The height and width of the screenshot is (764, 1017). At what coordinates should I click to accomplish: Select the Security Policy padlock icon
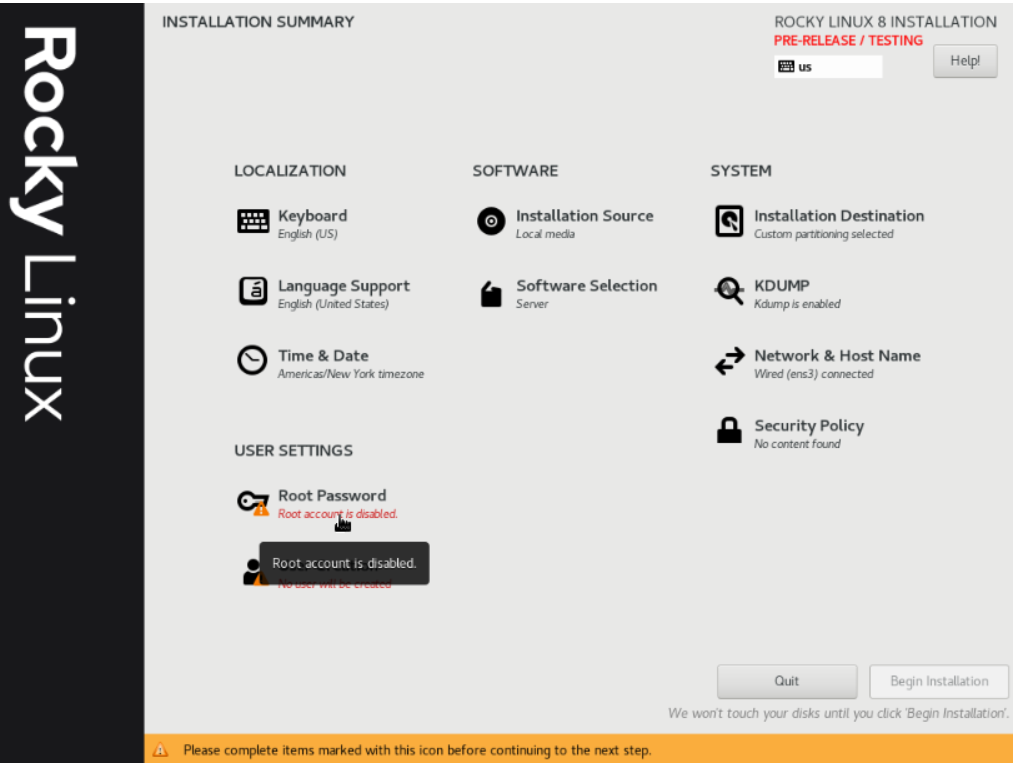pyautogui.click(x=729, y=430)
